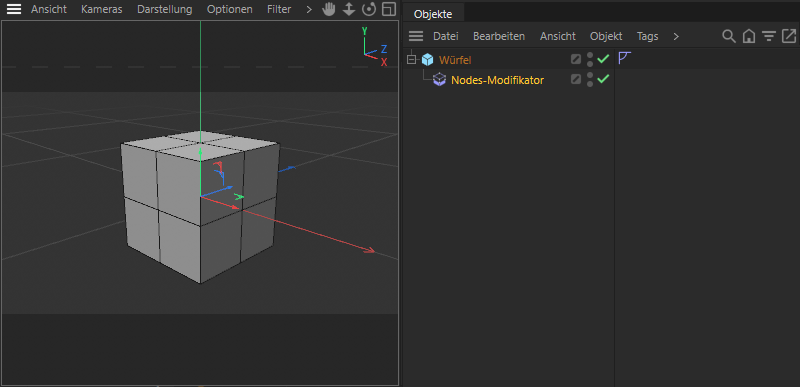Click the viewport zoom arrows icon
This screenshot has height=387, width=800.
click(x=348, y=9)
